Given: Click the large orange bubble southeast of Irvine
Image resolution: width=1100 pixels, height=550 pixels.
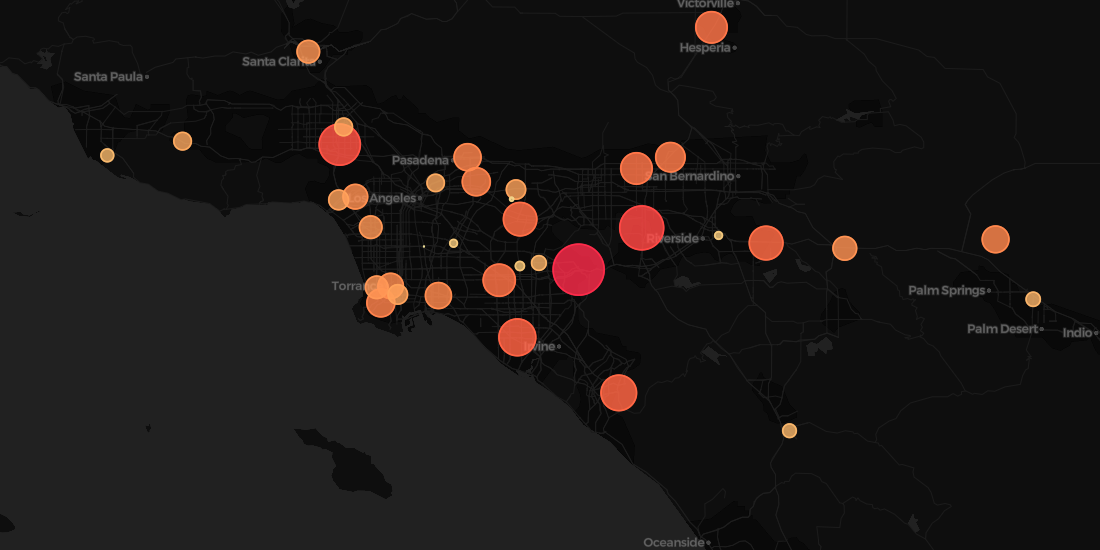Looking at the screenshot, I should [619, 393].
